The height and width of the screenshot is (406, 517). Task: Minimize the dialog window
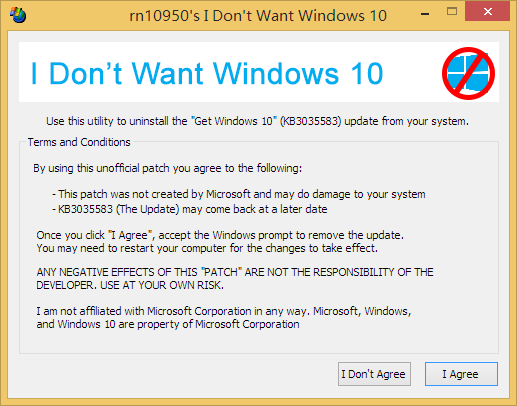click(x=425, y=14)
